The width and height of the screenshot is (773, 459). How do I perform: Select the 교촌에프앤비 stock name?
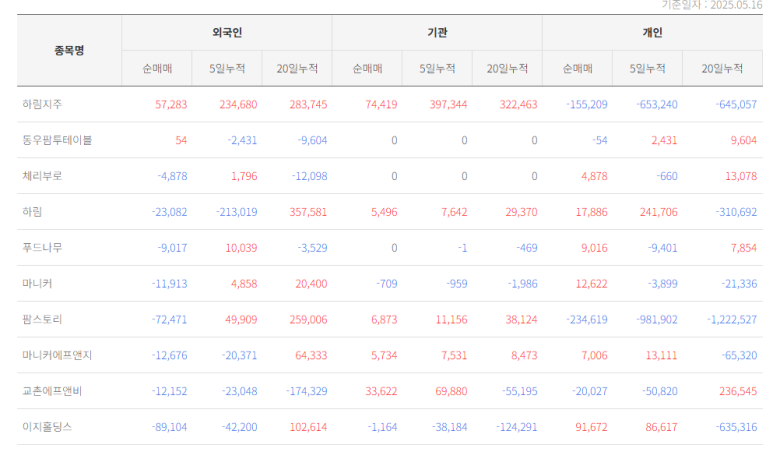(x=52, y=391)
